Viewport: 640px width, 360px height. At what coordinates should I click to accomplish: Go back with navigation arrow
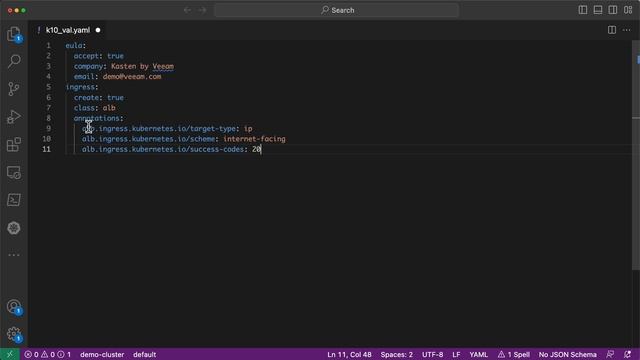pyautogui.click(x=187, y=10)
